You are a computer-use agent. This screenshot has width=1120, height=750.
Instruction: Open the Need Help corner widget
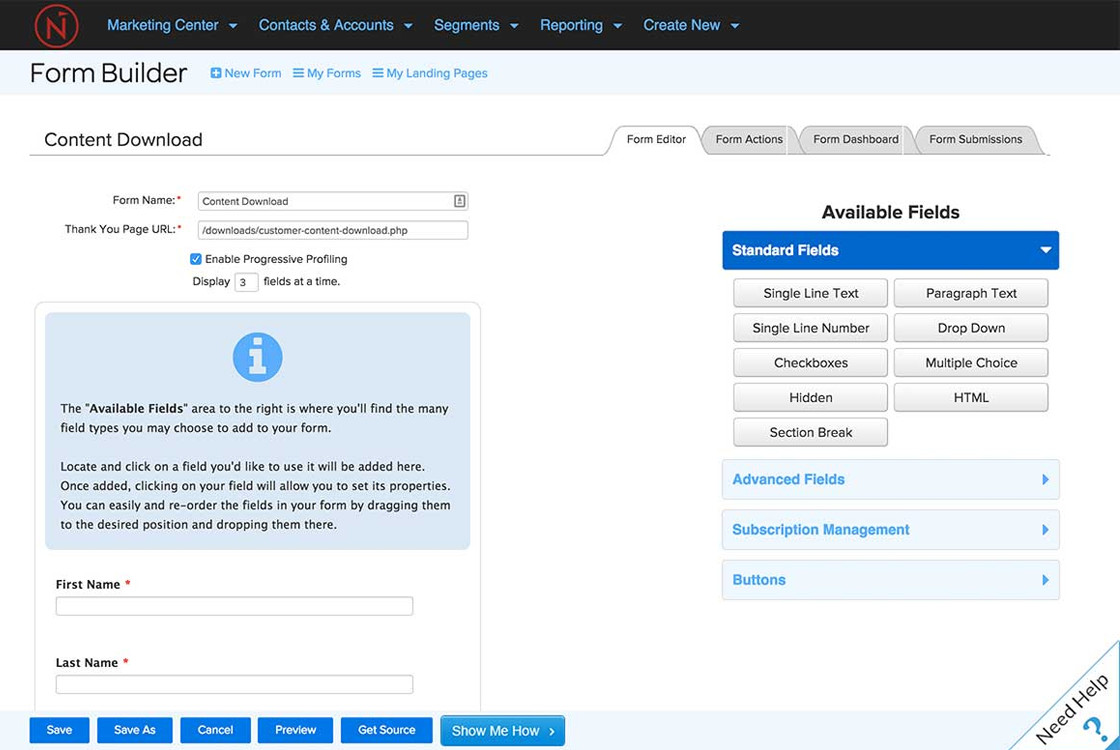coord(1073,707)
